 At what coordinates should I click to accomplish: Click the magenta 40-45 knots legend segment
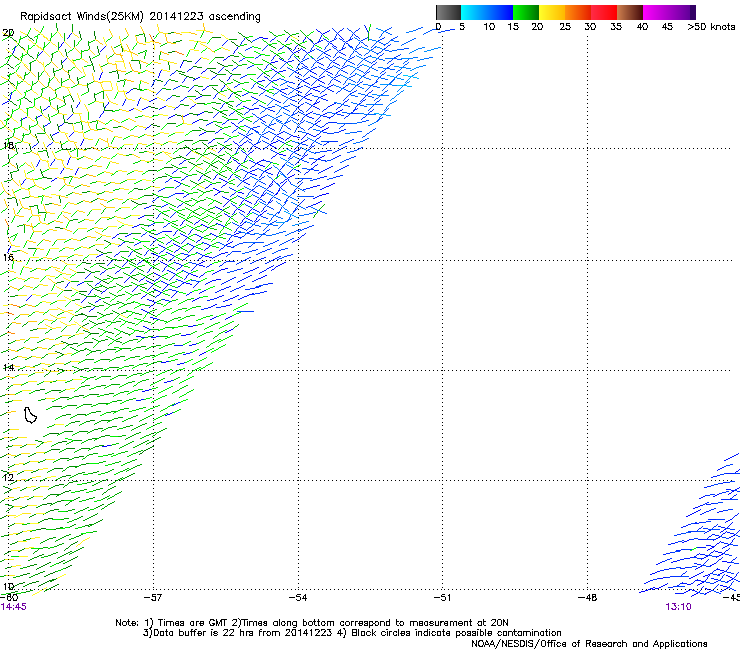point(656,12)
